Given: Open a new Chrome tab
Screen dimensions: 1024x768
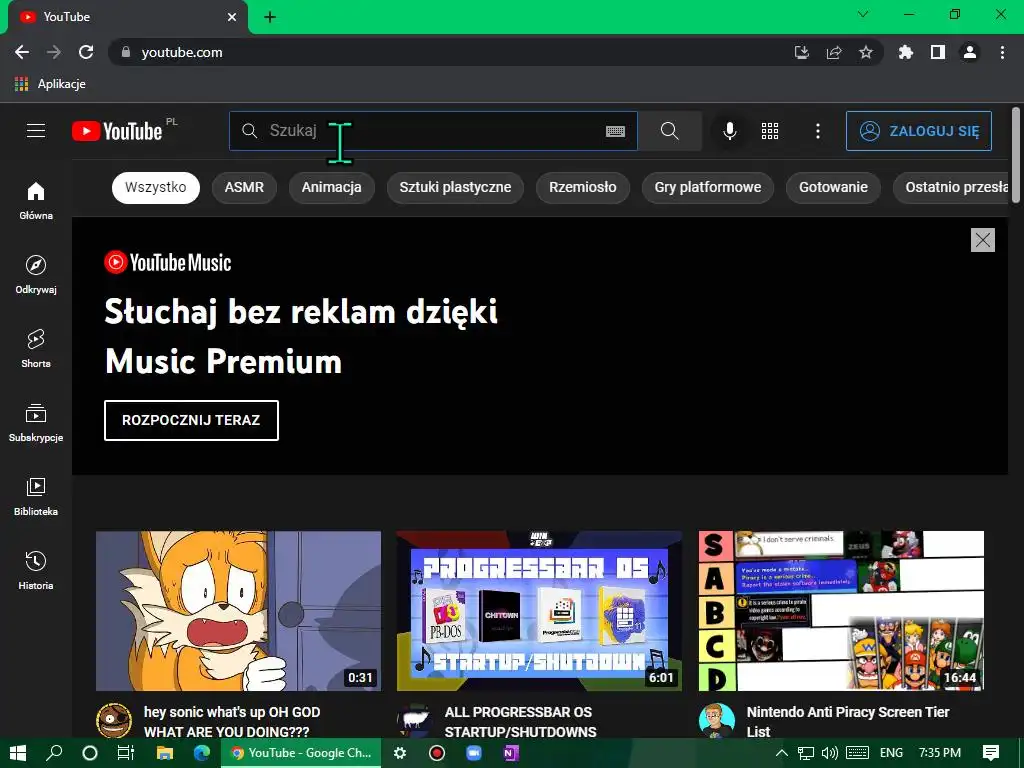Looking at the screenshot, I should 270,17.
